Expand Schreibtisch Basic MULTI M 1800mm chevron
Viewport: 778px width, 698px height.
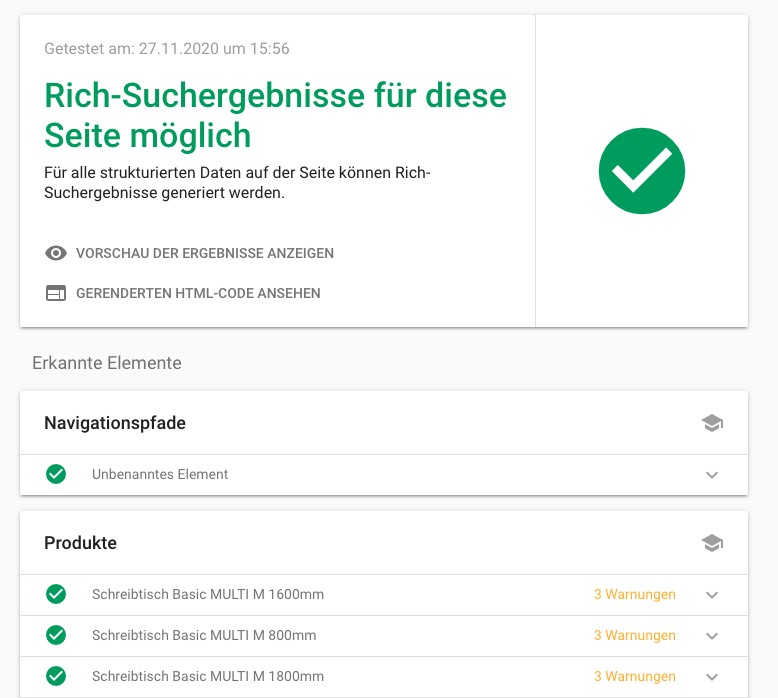click(x=712, y=677)
